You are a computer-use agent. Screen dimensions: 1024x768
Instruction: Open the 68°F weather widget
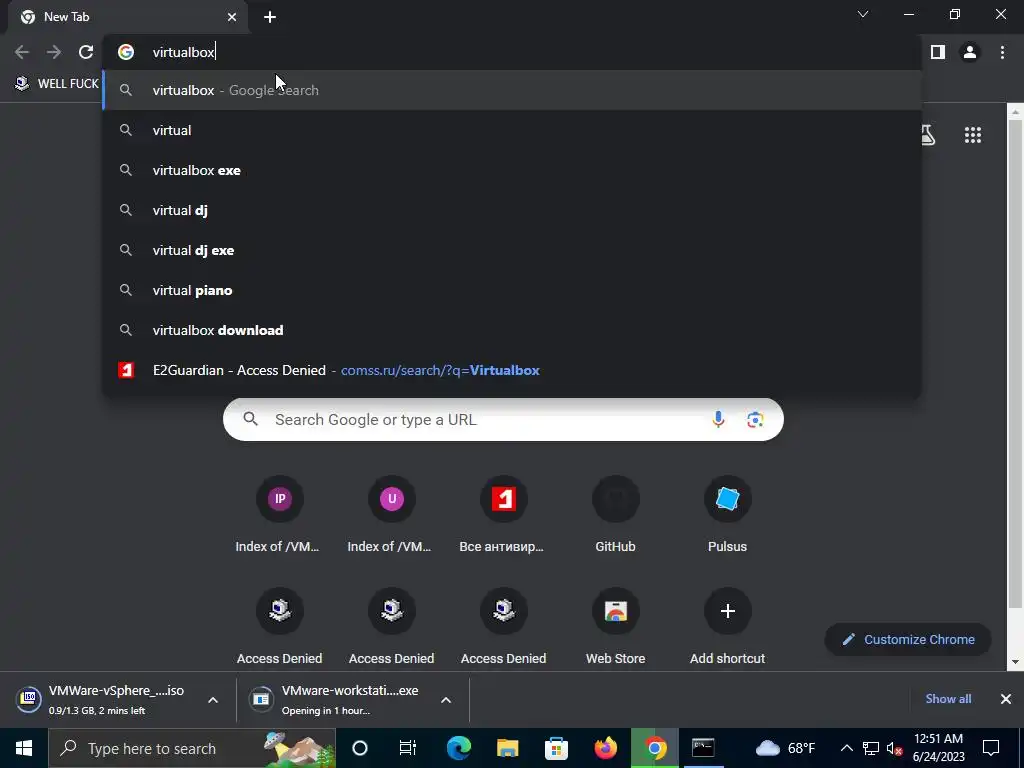(x=786, y=748)
